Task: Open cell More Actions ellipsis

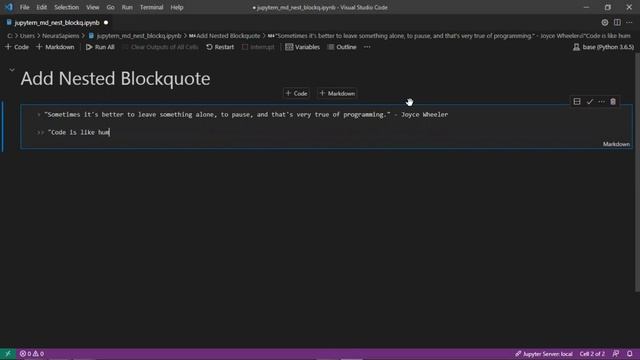Action: pos(601,102)
